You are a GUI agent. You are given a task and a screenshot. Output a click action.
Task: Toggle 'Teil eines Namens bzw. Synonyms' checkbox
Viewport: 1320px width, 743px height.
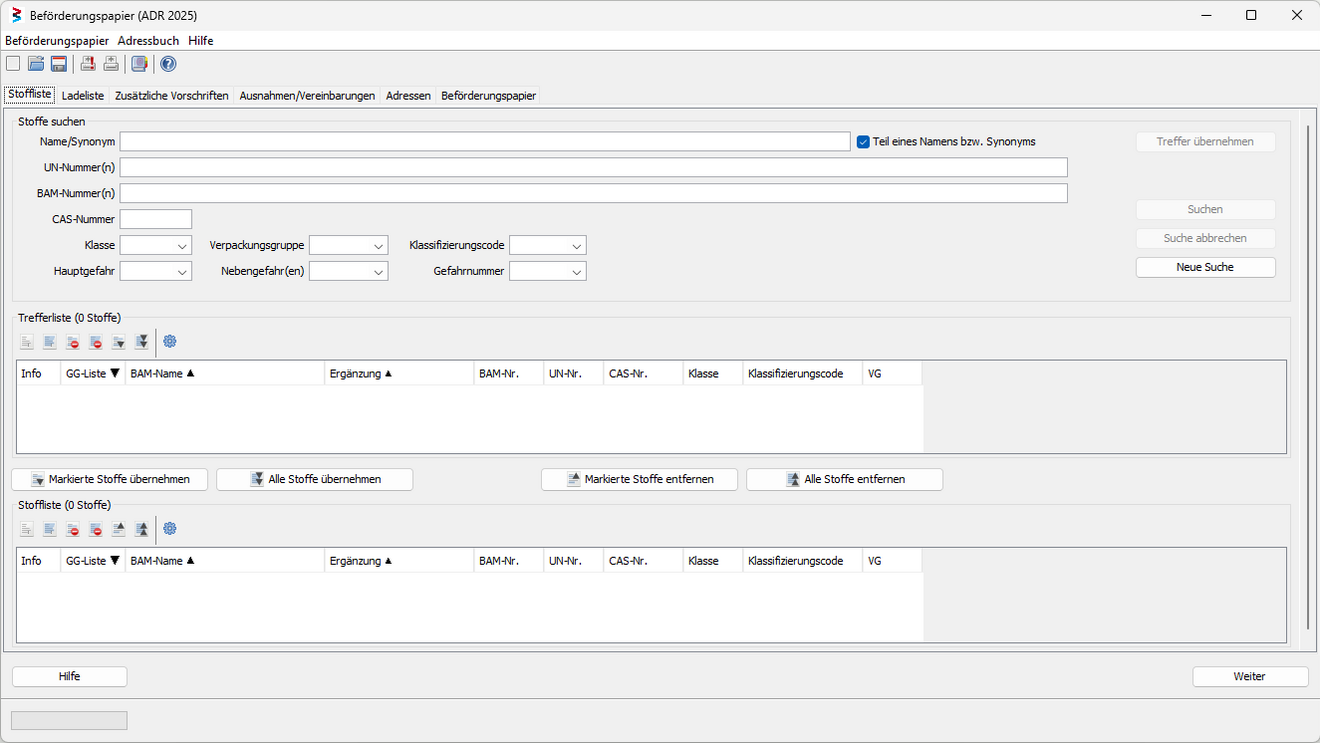tap(863, 142)
